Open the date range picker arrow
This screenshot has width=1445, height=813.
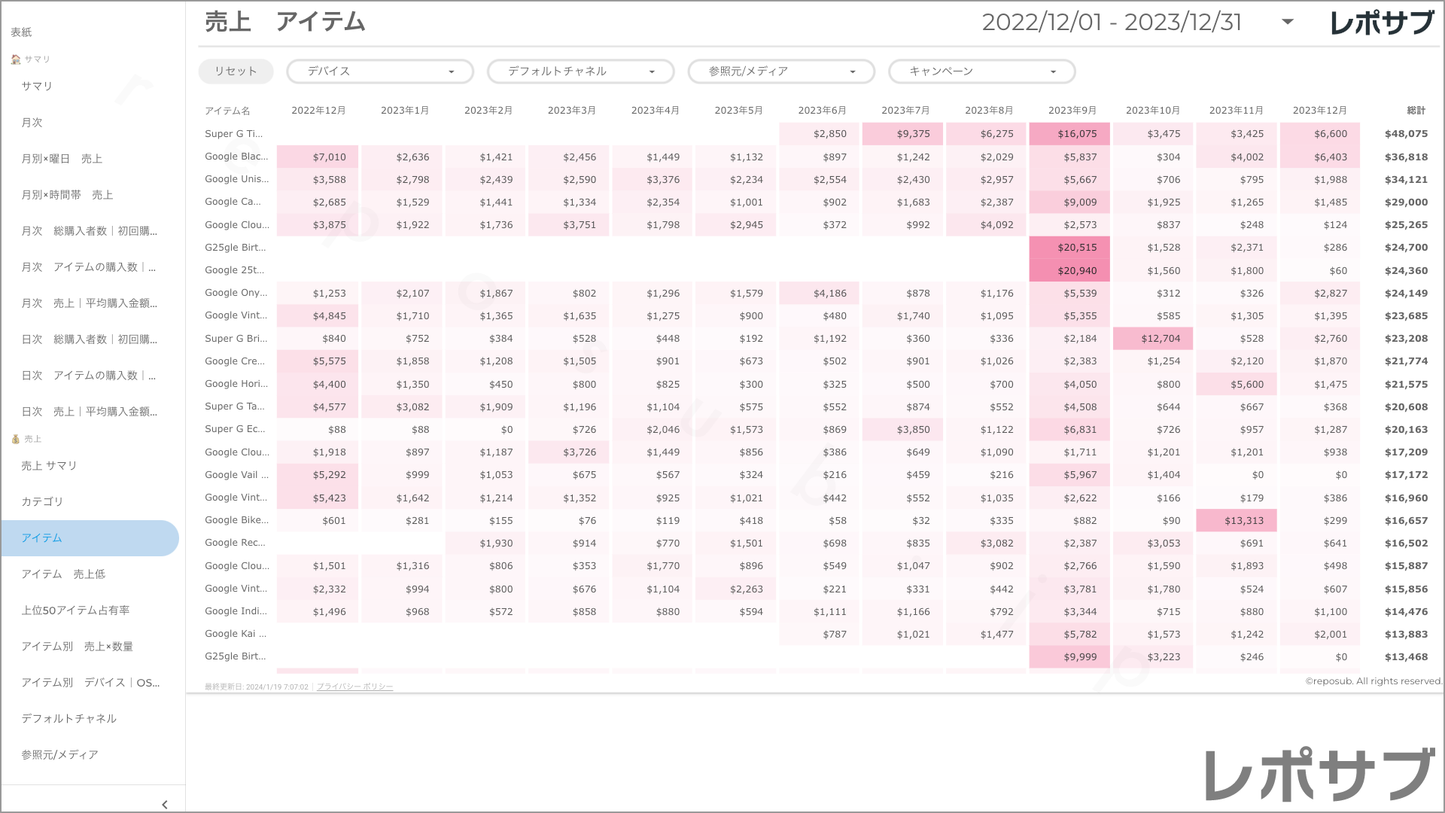(1287, 22)
